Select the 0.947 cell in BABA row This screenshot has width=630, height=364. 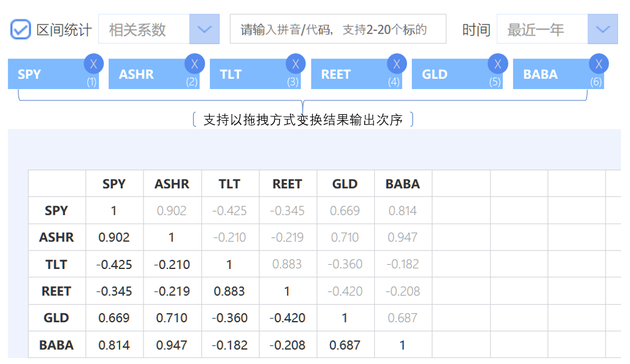[172, 345]
